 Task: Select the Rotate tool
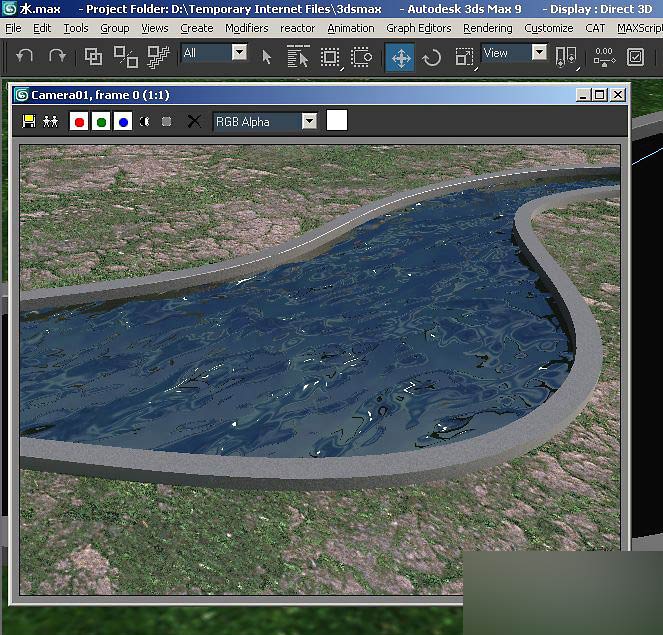(x=432, y=57)
